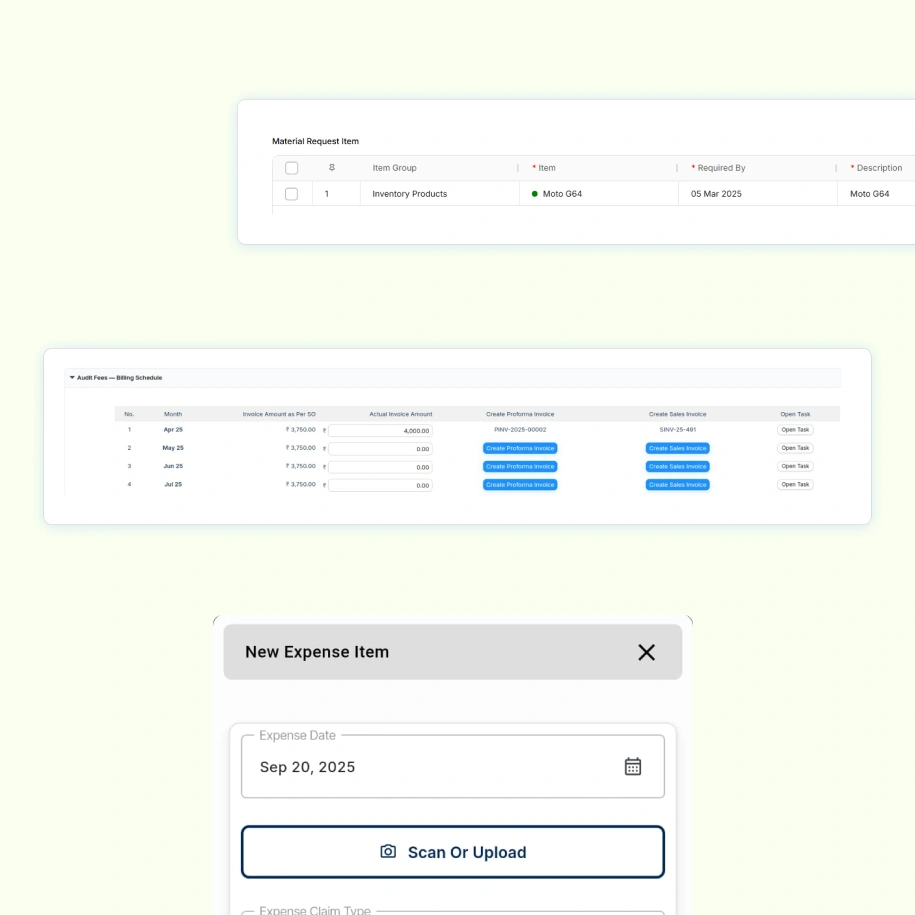Click the sort icon in Material Request header
The height and width of the screenshot is (915, 915).
click(332, 168)
